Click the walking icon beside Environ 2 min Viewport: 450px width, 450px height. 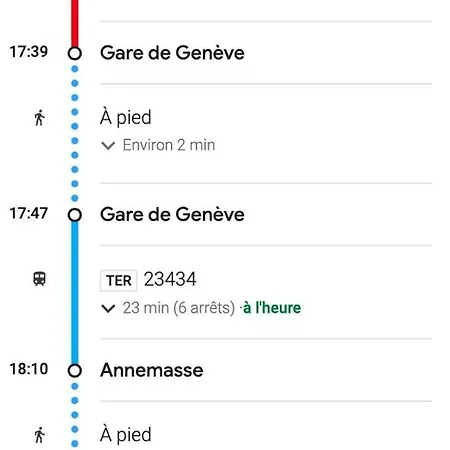[39, 118]
